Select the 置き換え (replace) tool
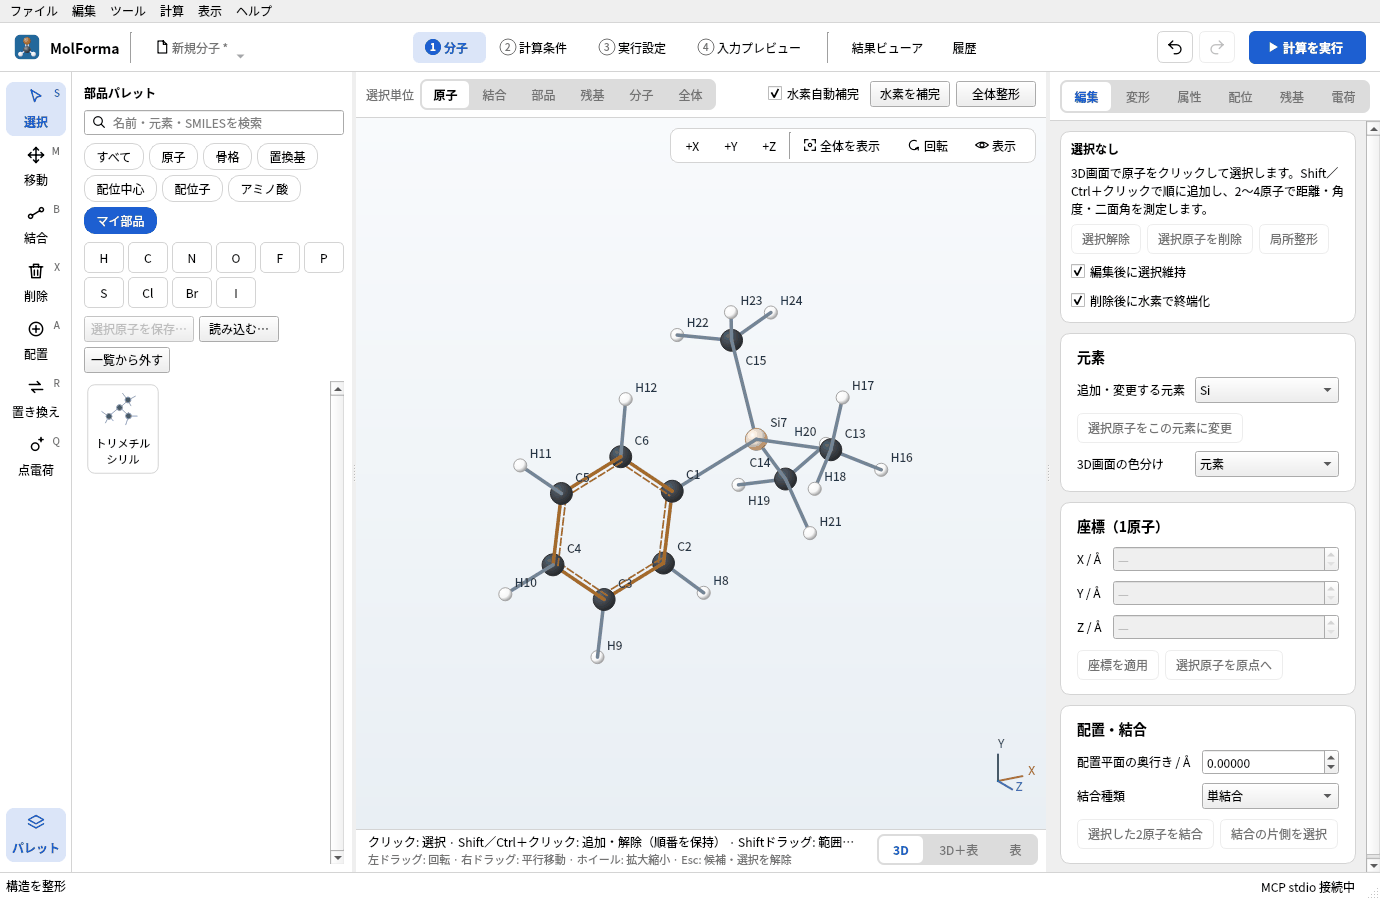 36,398
